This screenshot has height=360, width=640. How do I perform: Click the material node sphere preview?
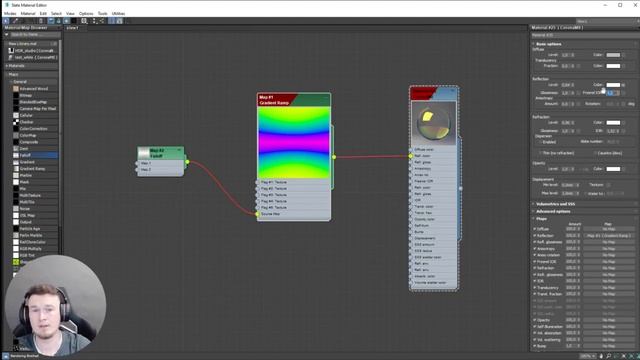pyautogui.click(x=433, y=123)
